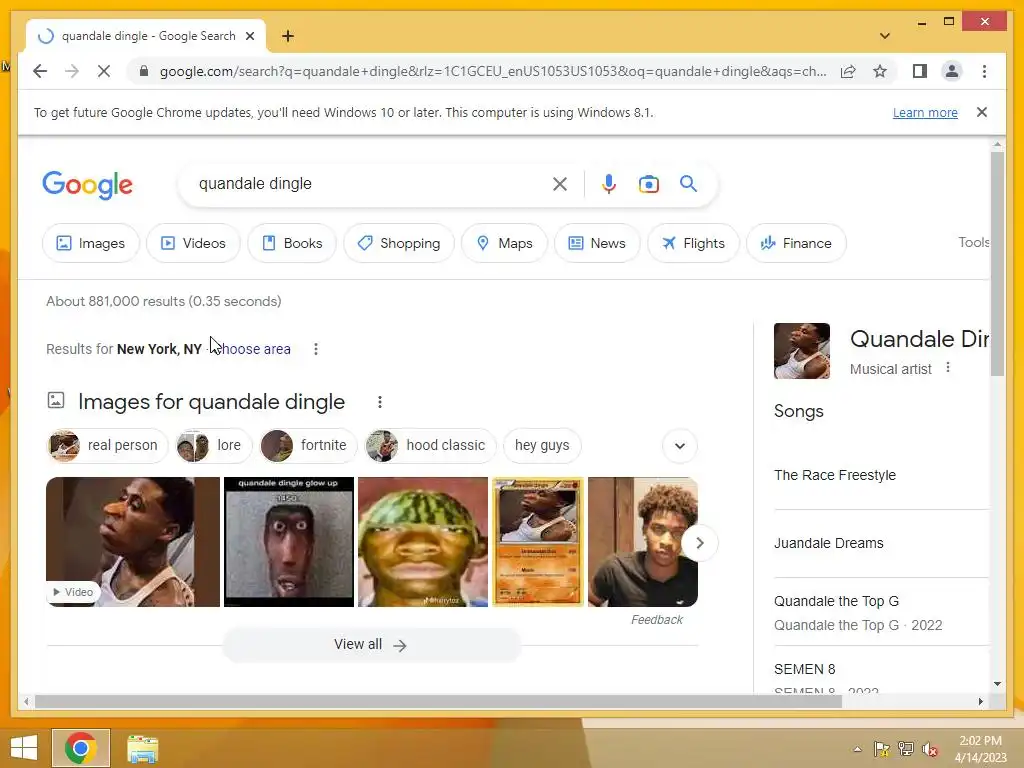The image size is (1024, 768).
Task: Open Musical artist three-dot options
Action: click(948, 368)
